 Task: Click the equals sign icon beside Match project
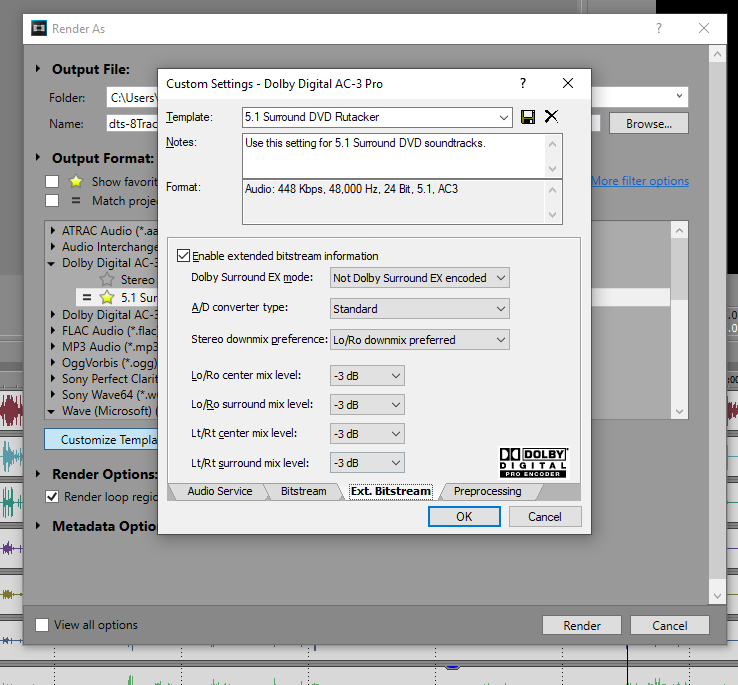click(76, 201)
